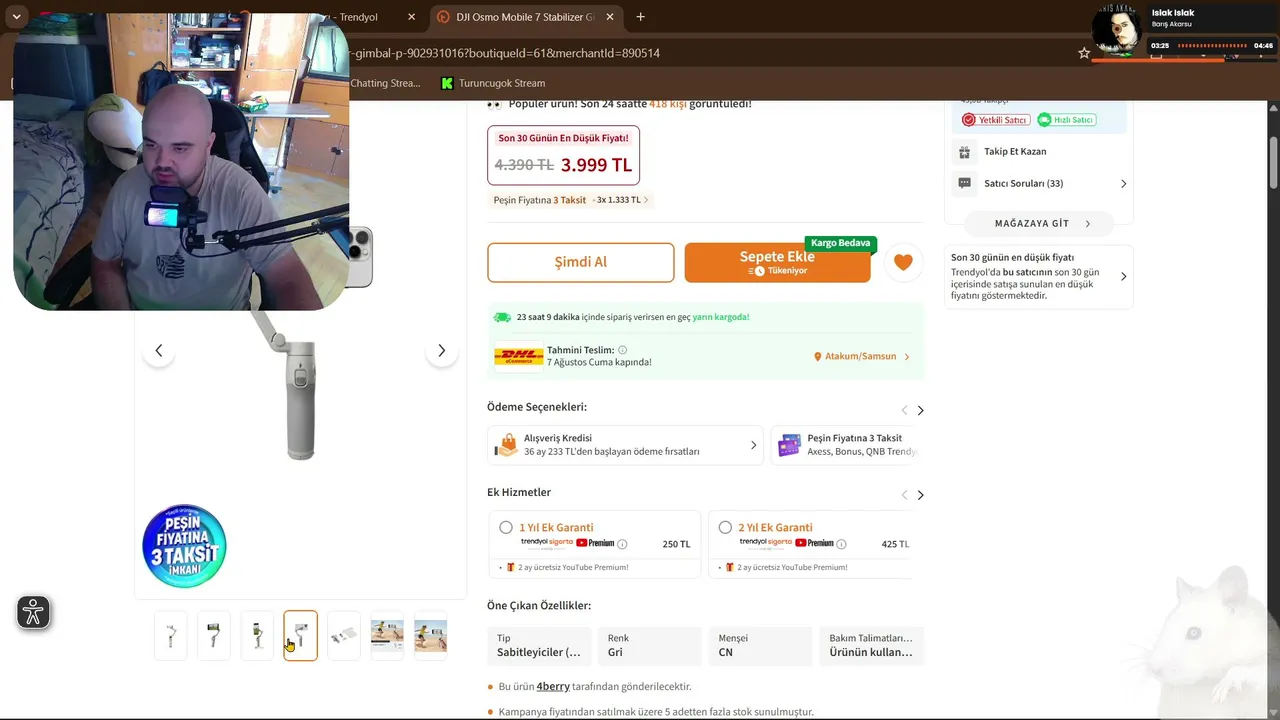Add product to favorites with heart icon
The height and width of the screenshot is (720, 1280).
(x=903, y=262)
